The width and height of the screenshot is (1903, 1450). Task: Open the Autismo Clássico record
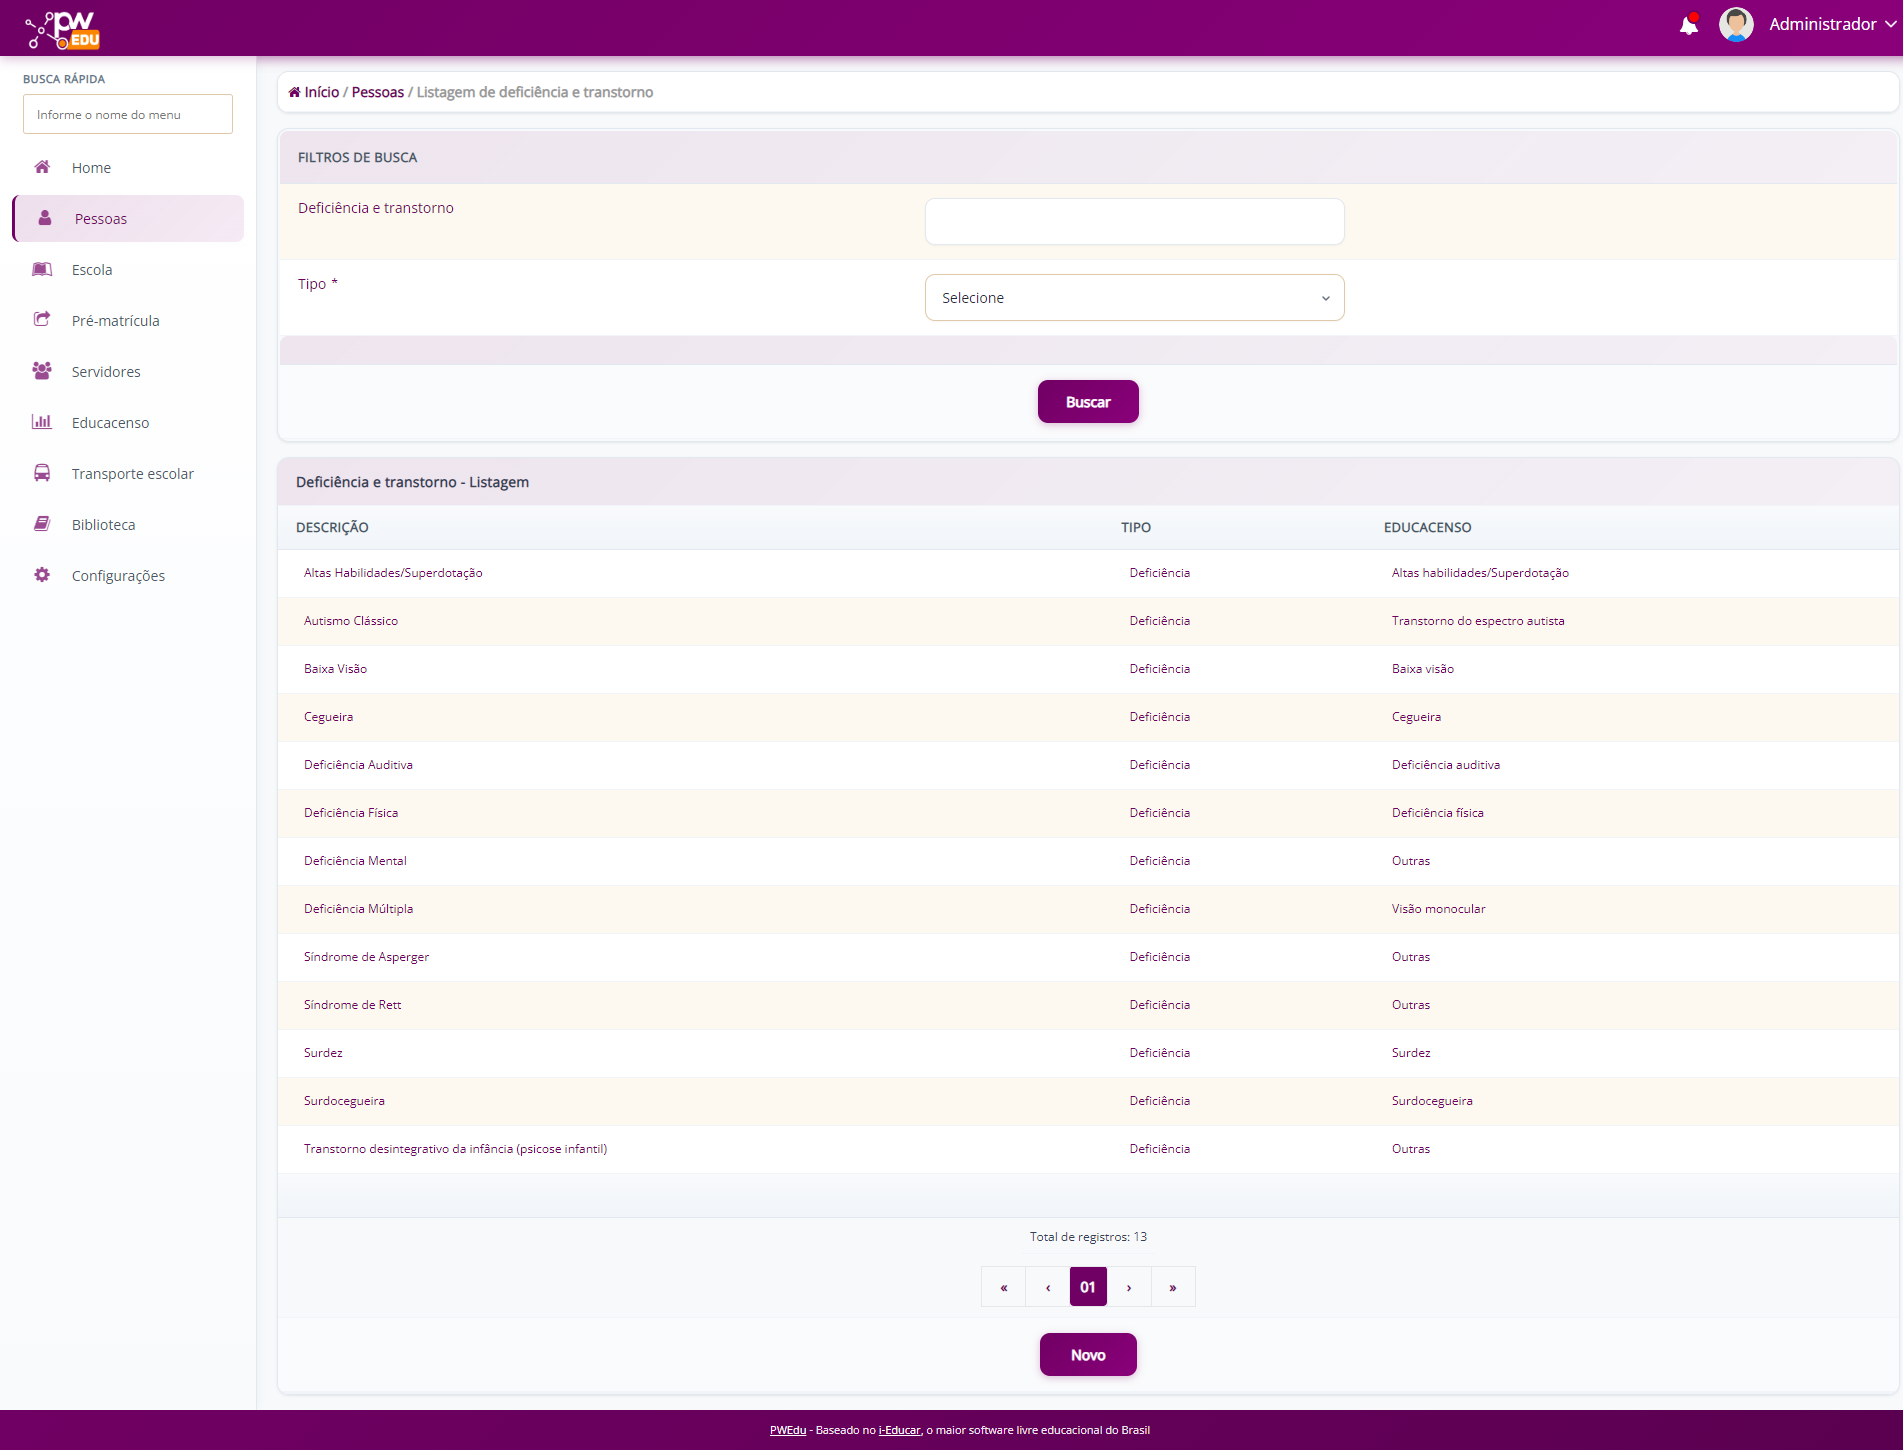tap(351, 621)
